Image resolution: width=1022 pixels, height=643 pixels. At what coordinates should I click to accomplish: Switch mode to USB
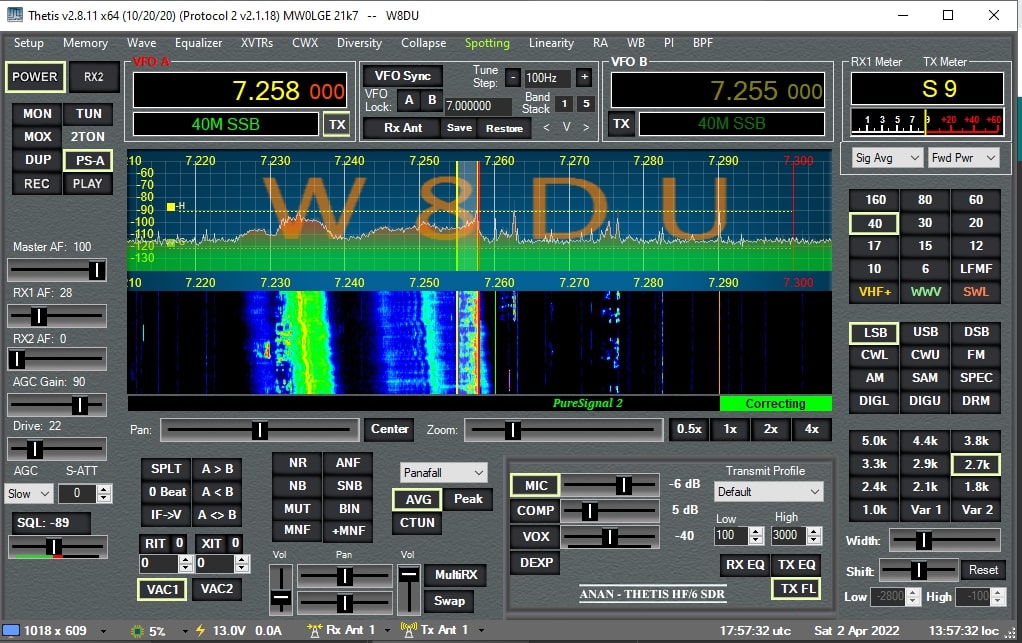click(925, 332)
